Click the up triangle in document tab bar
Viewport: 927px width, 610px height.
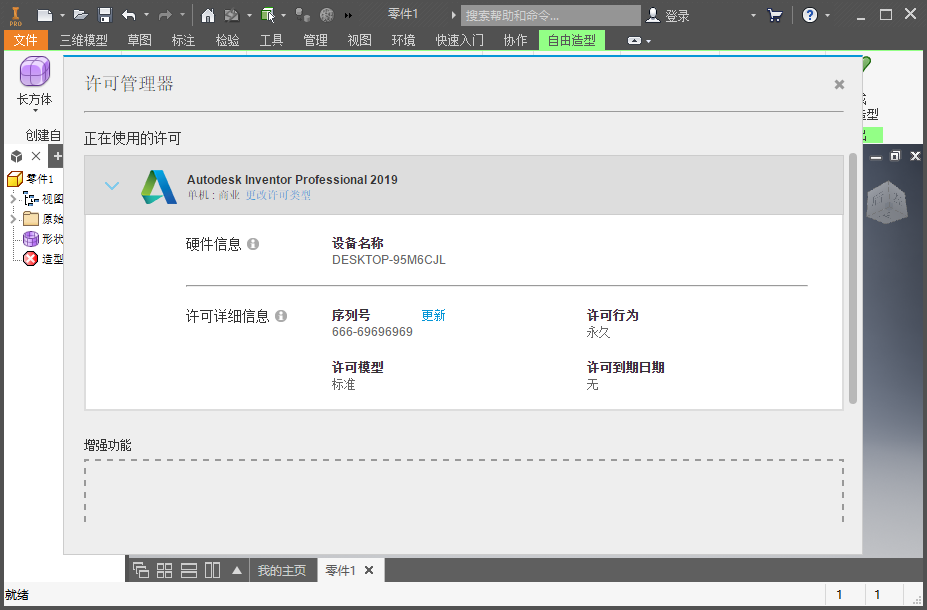click(x=237, y=570)
